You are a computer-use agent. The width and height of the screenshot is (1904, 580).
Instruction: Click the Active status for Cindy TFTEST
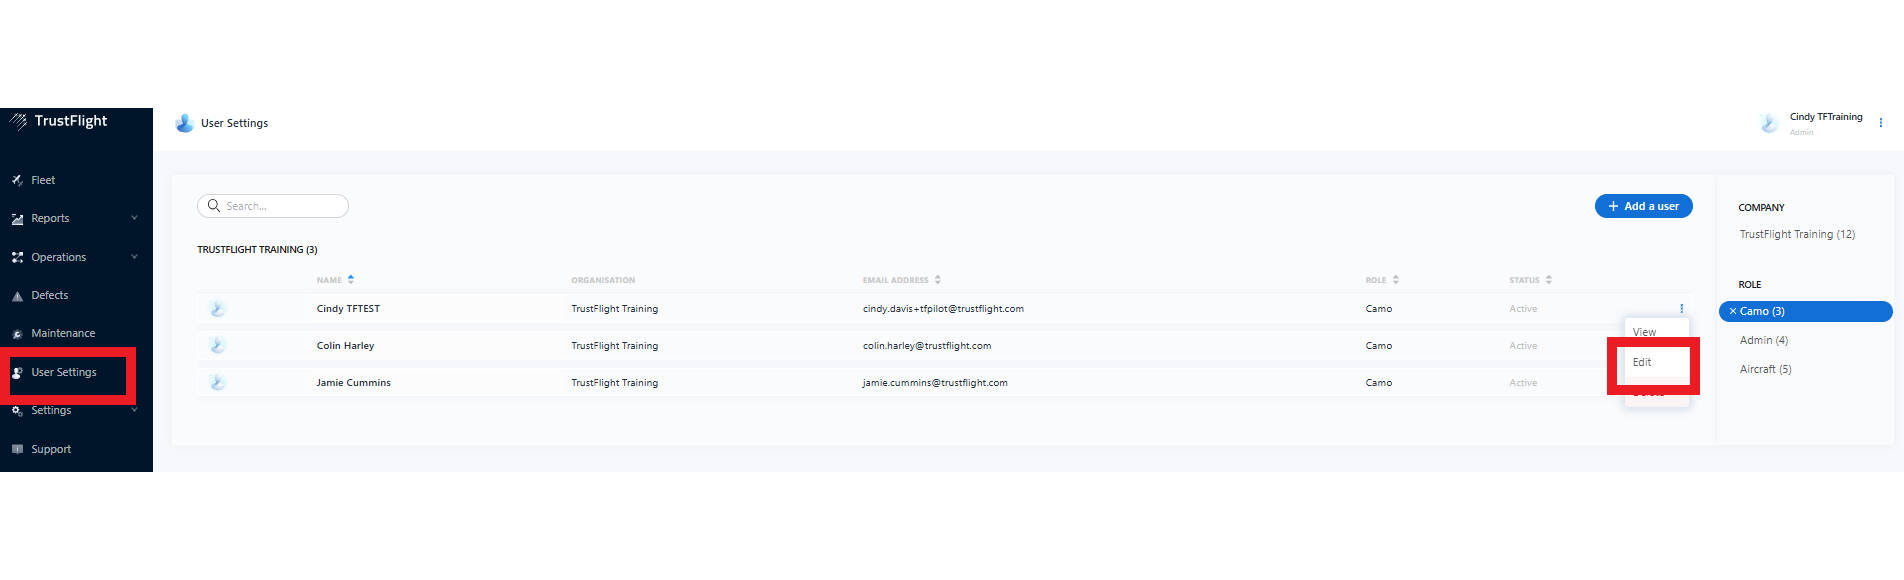pos(1523,309)
